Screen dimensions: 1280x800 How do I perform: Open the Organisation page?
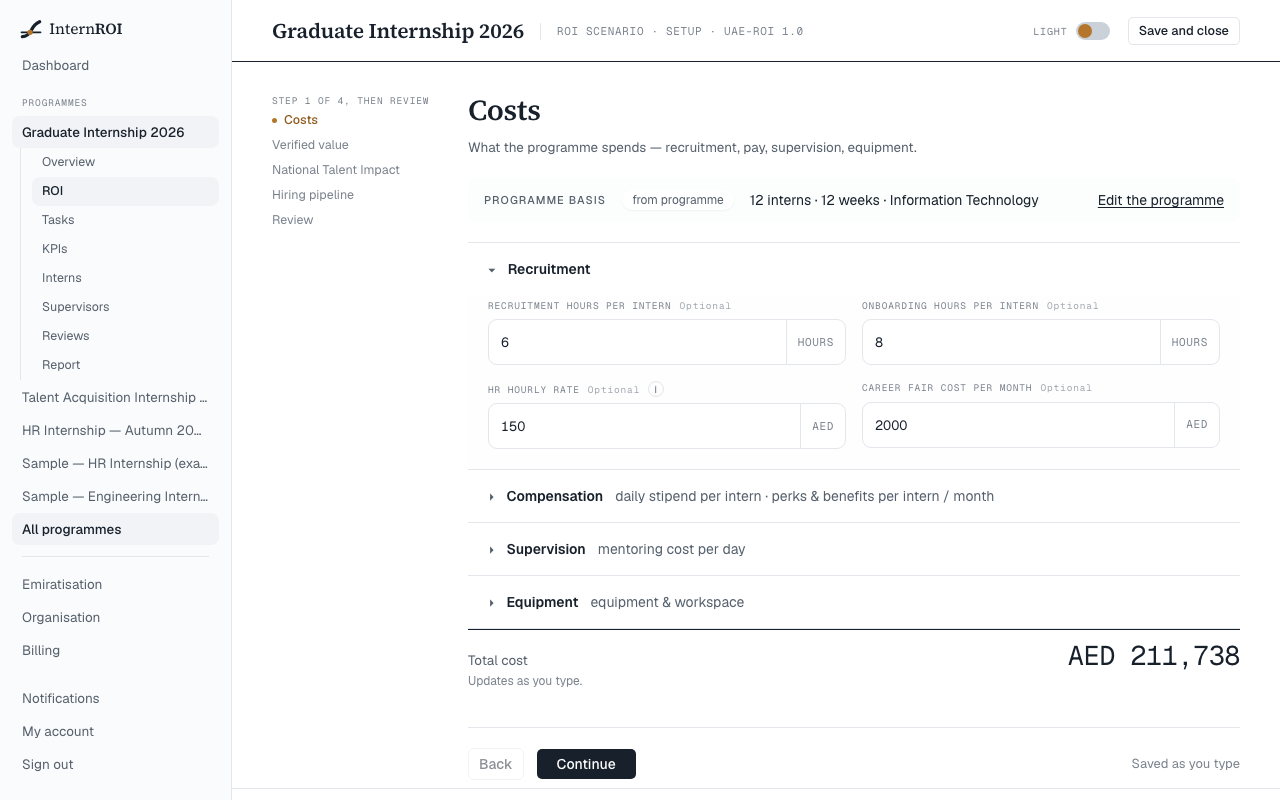pos(115,617)
